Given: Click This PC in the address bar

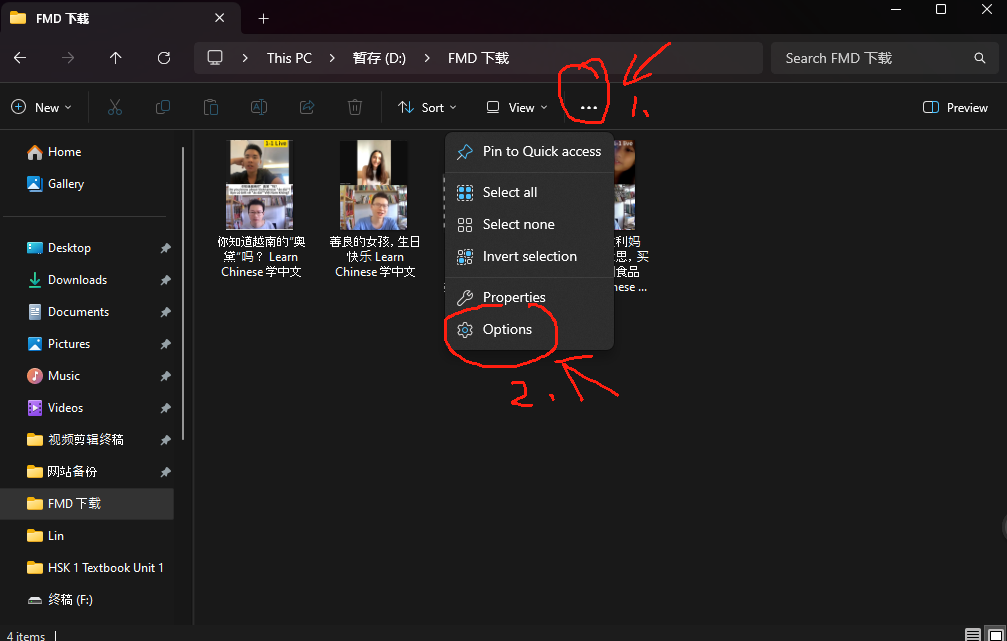Looking at the screenshot, I should 289,58.
